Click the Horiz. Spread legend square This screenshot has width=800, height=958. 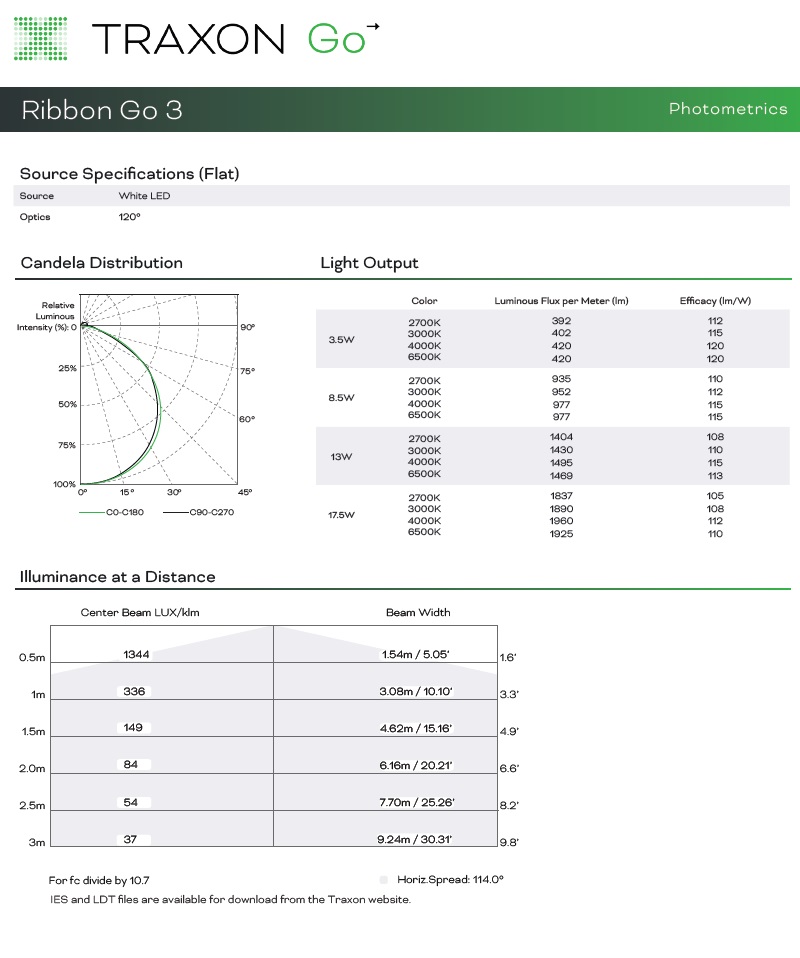pyautogui.click(x=383, y=880)
